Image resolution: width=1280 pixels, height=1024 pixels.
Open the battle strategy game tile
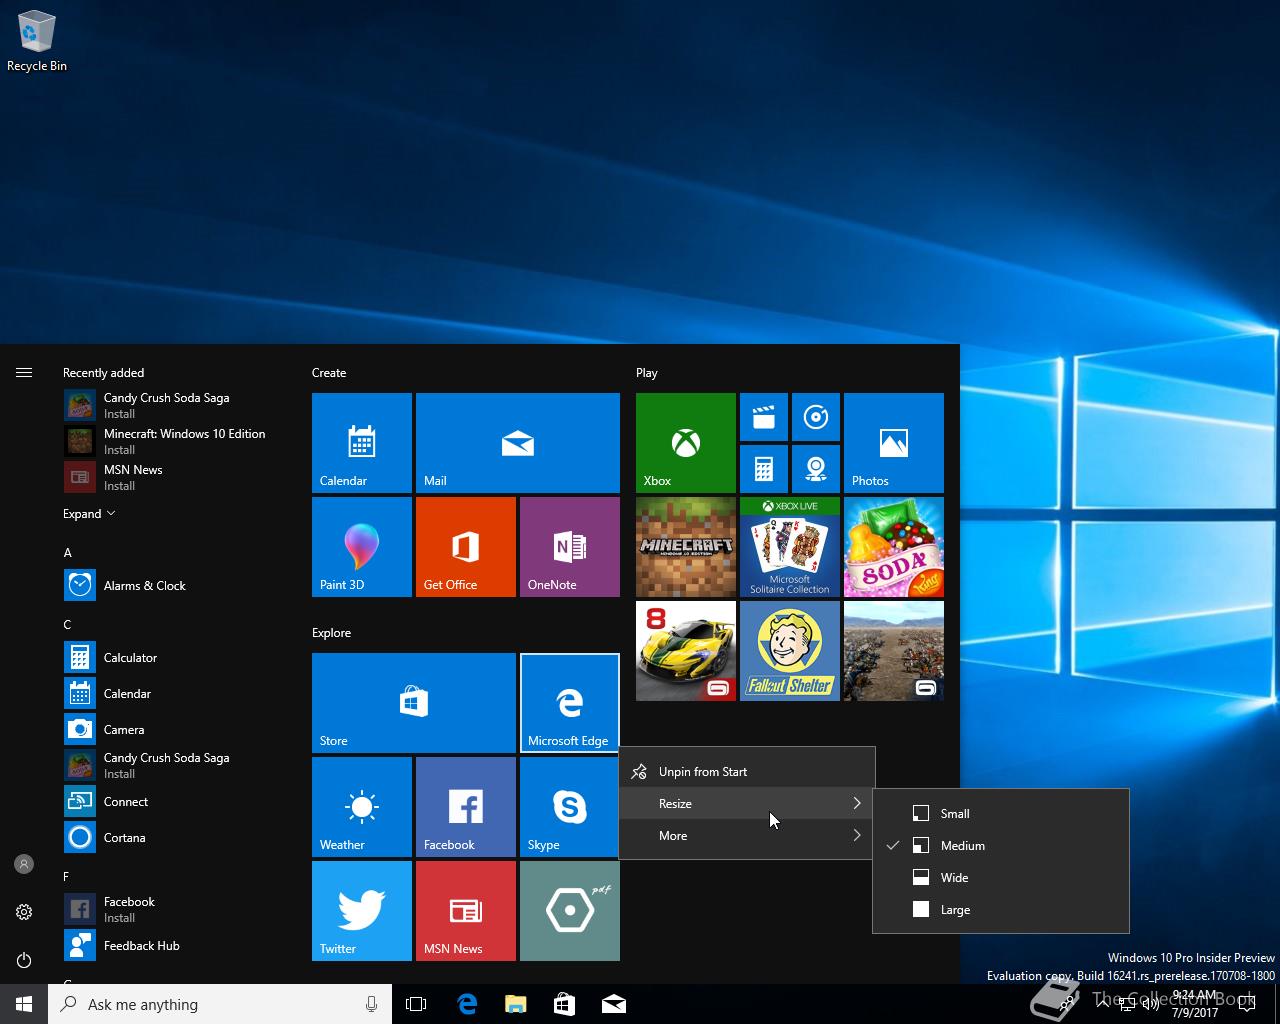pyautogui.click(x=894, y=651)
